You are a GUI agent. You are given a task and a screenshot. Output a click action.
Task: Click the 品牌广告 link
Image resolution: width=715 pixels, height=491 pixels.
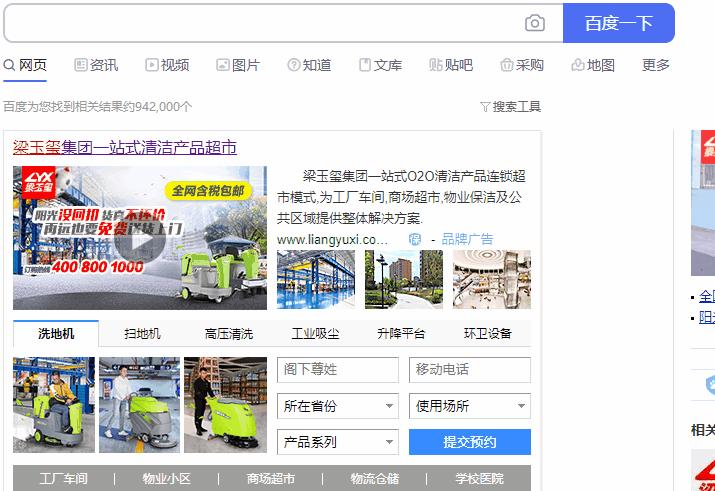pos(467,239)
